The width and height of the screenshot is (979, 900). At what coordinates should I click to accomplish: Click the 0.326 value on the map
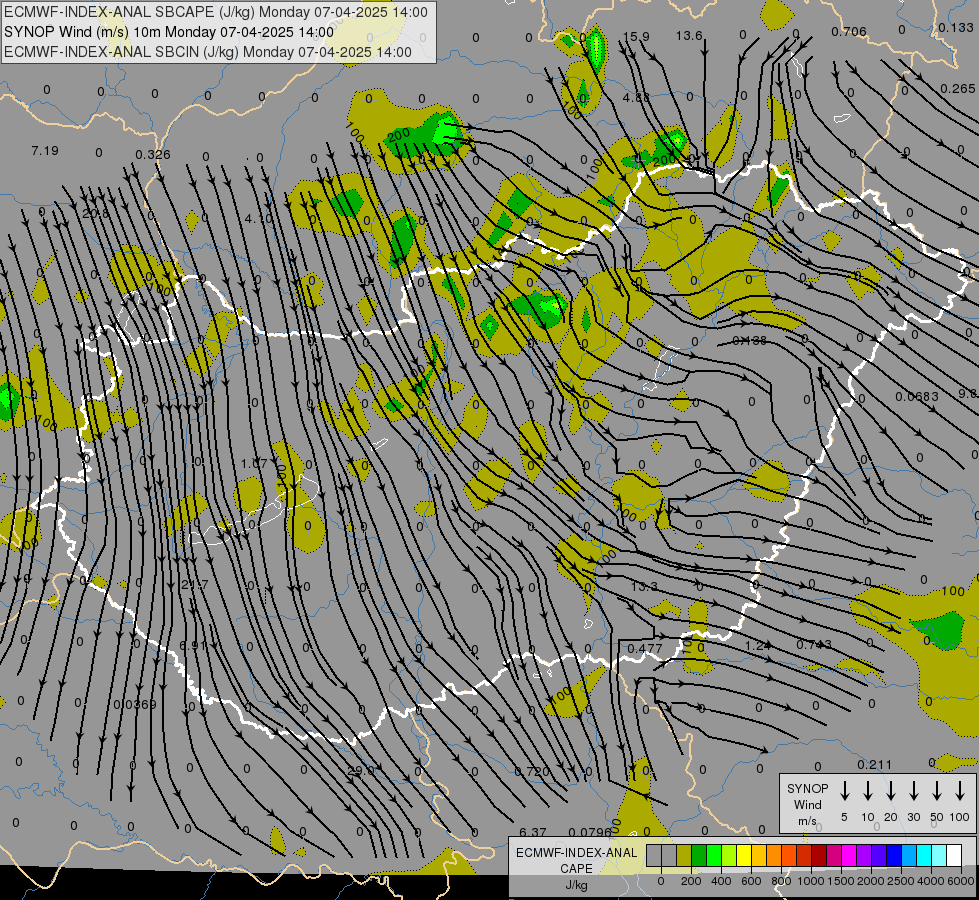[x=153, y=154]
